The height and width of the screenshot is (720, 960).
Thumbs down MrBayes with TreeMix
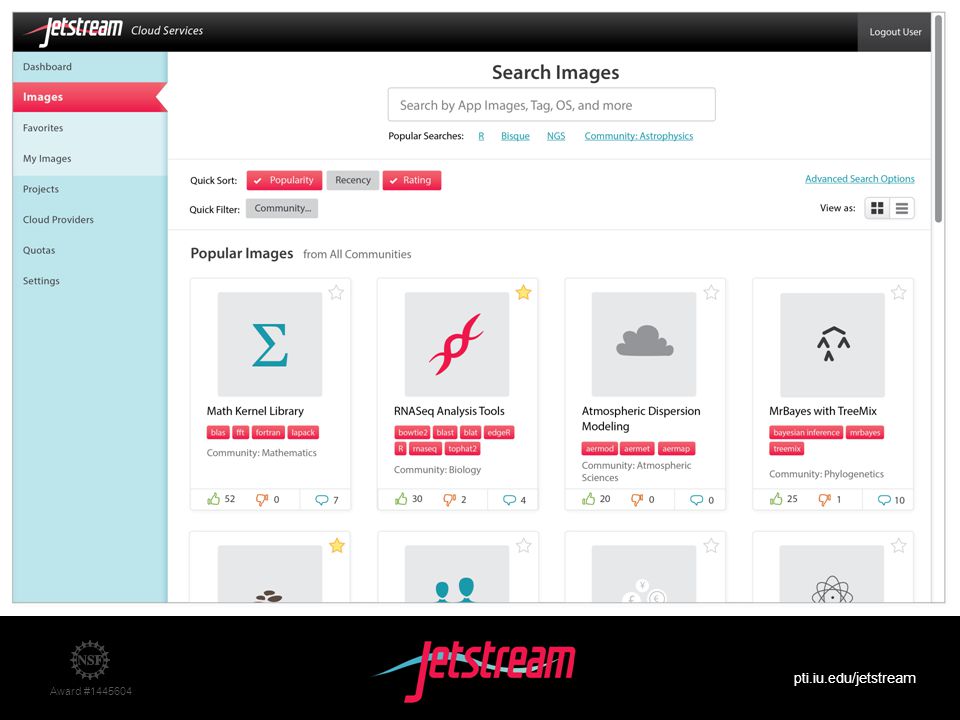click(825, 500)
